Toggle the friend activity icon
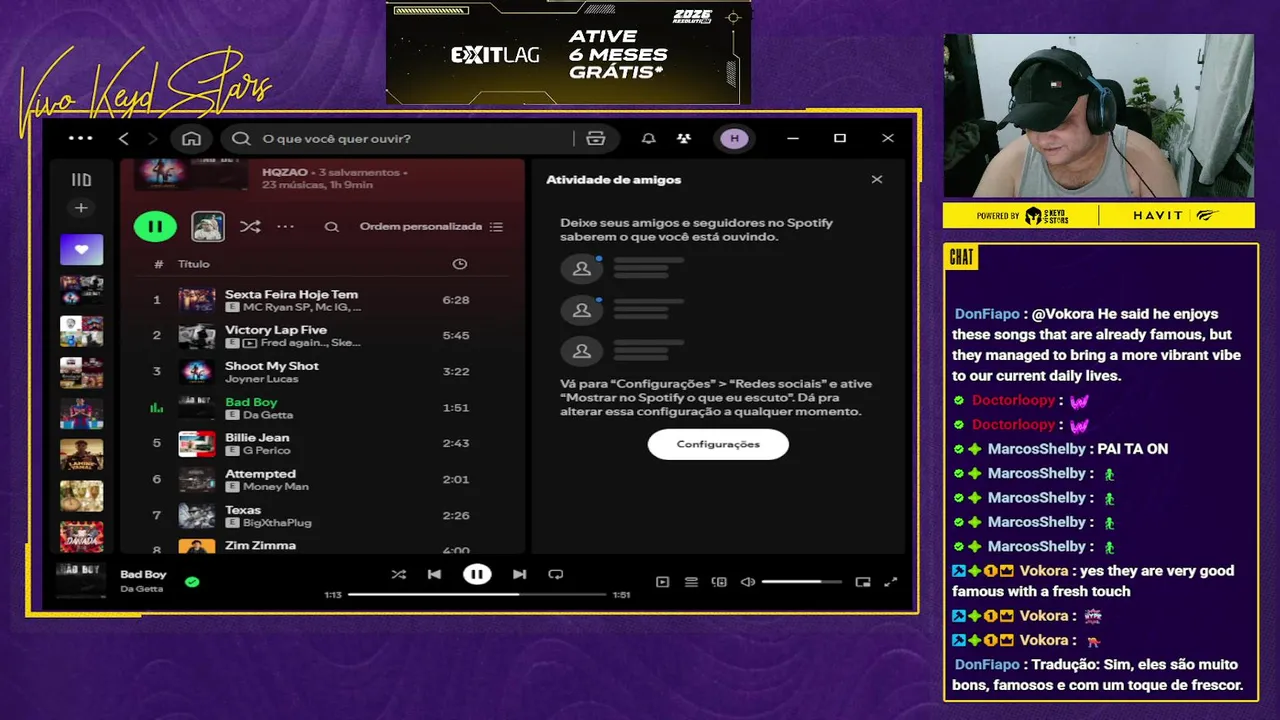This screenshot has width=1280, height=720. (x=683, y=138)
